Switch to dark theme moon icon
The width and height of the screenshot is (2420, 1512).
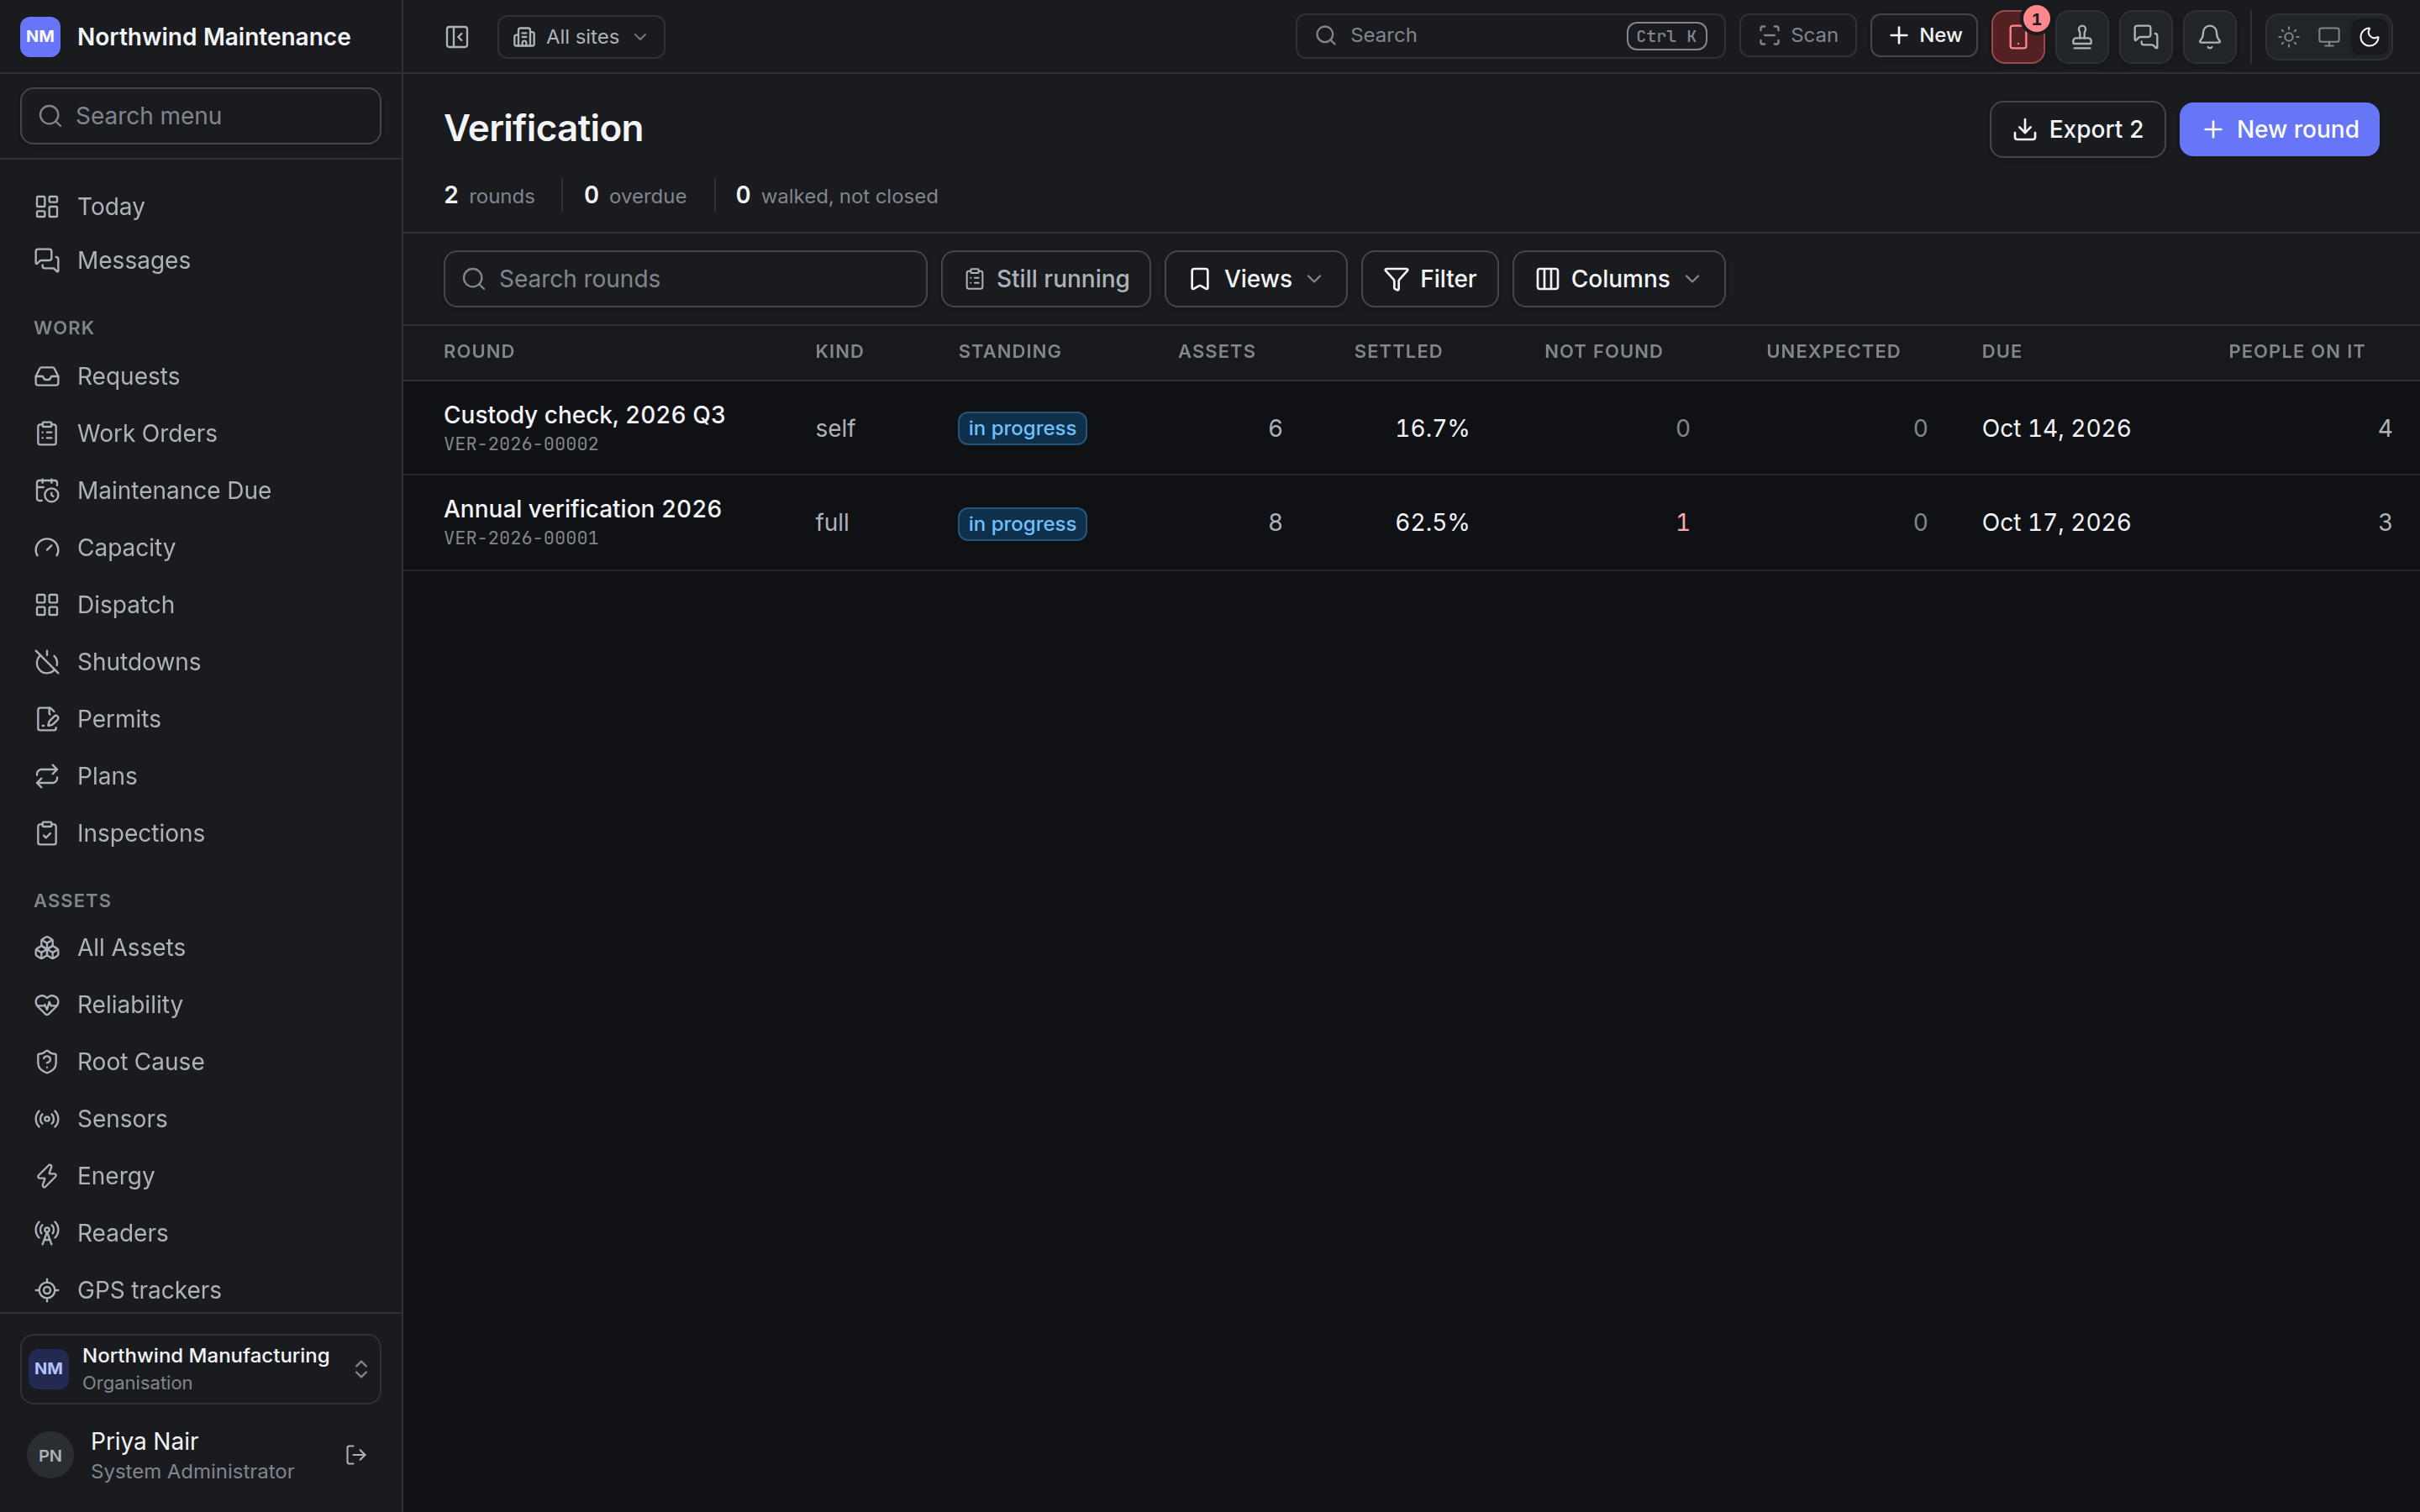[2369, 37]
